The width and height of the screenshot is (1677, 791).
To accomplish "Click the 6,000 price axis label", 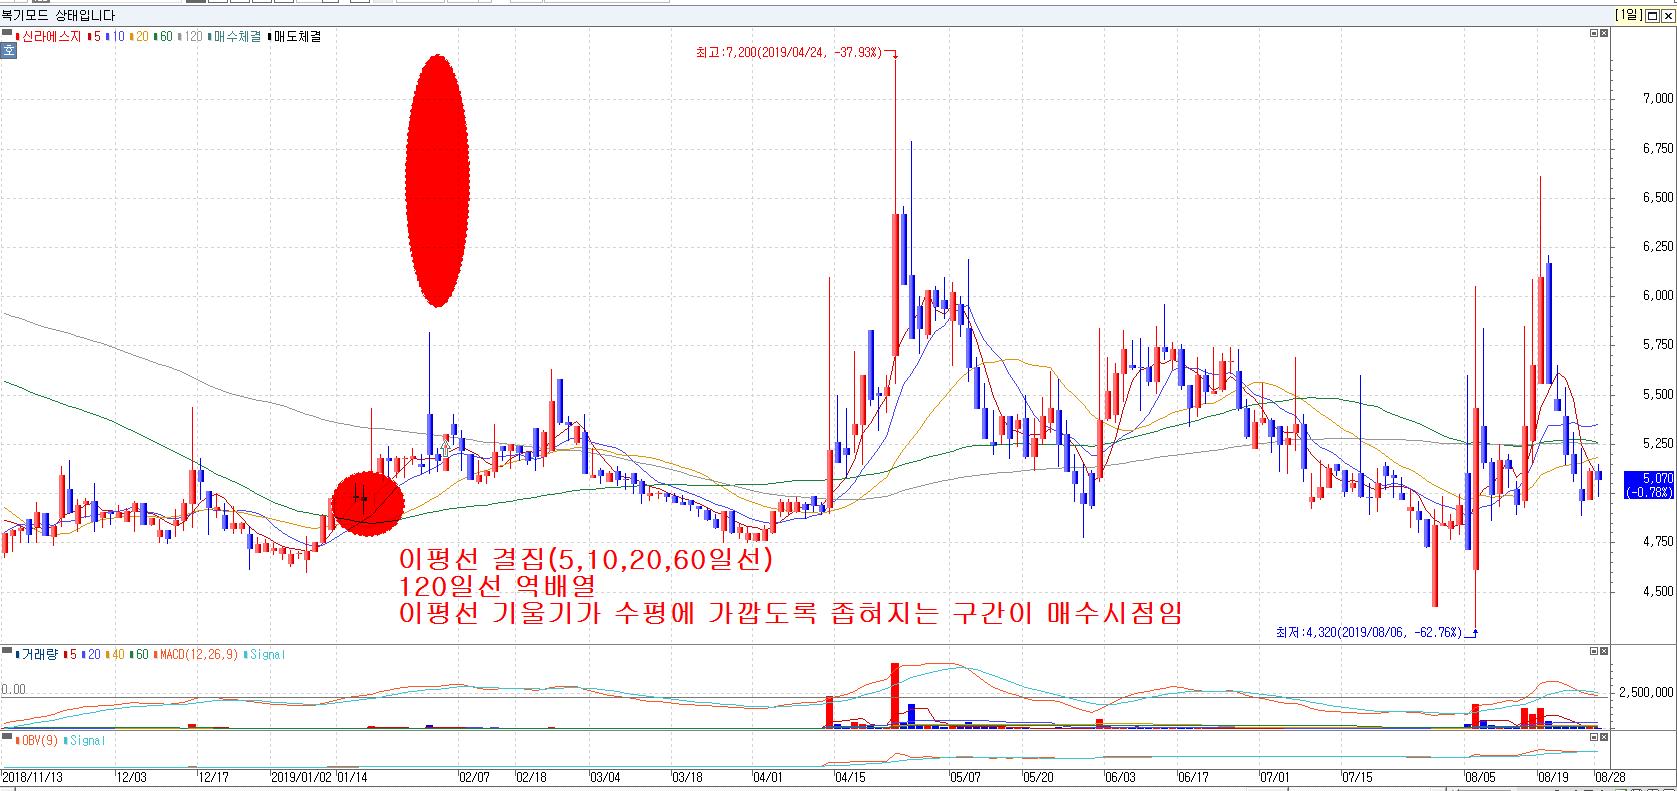I will (1657, 295).
